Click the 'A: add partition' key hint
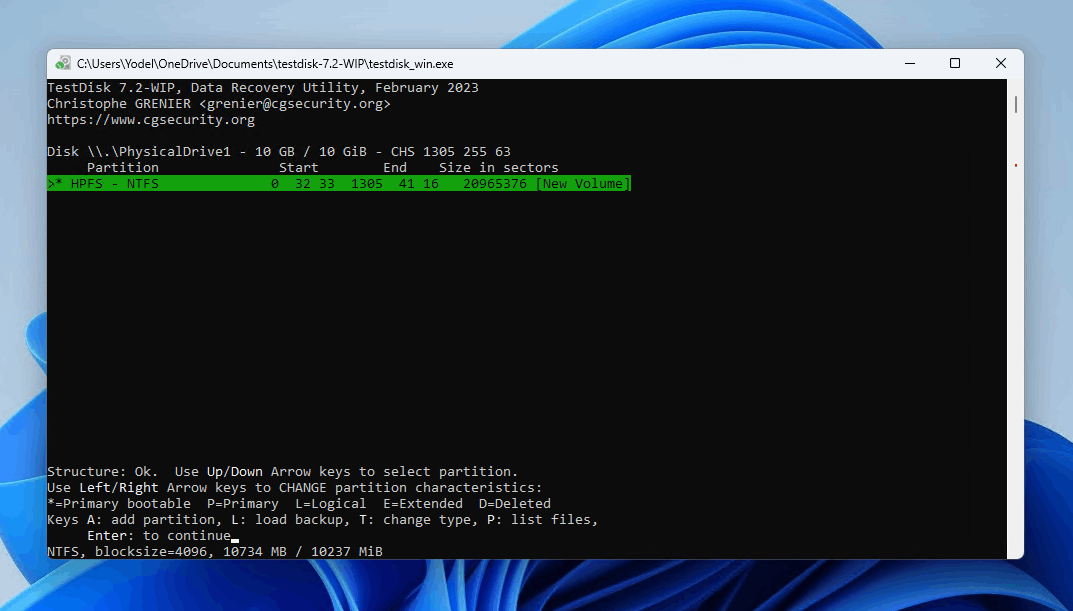 click(155, 520)
